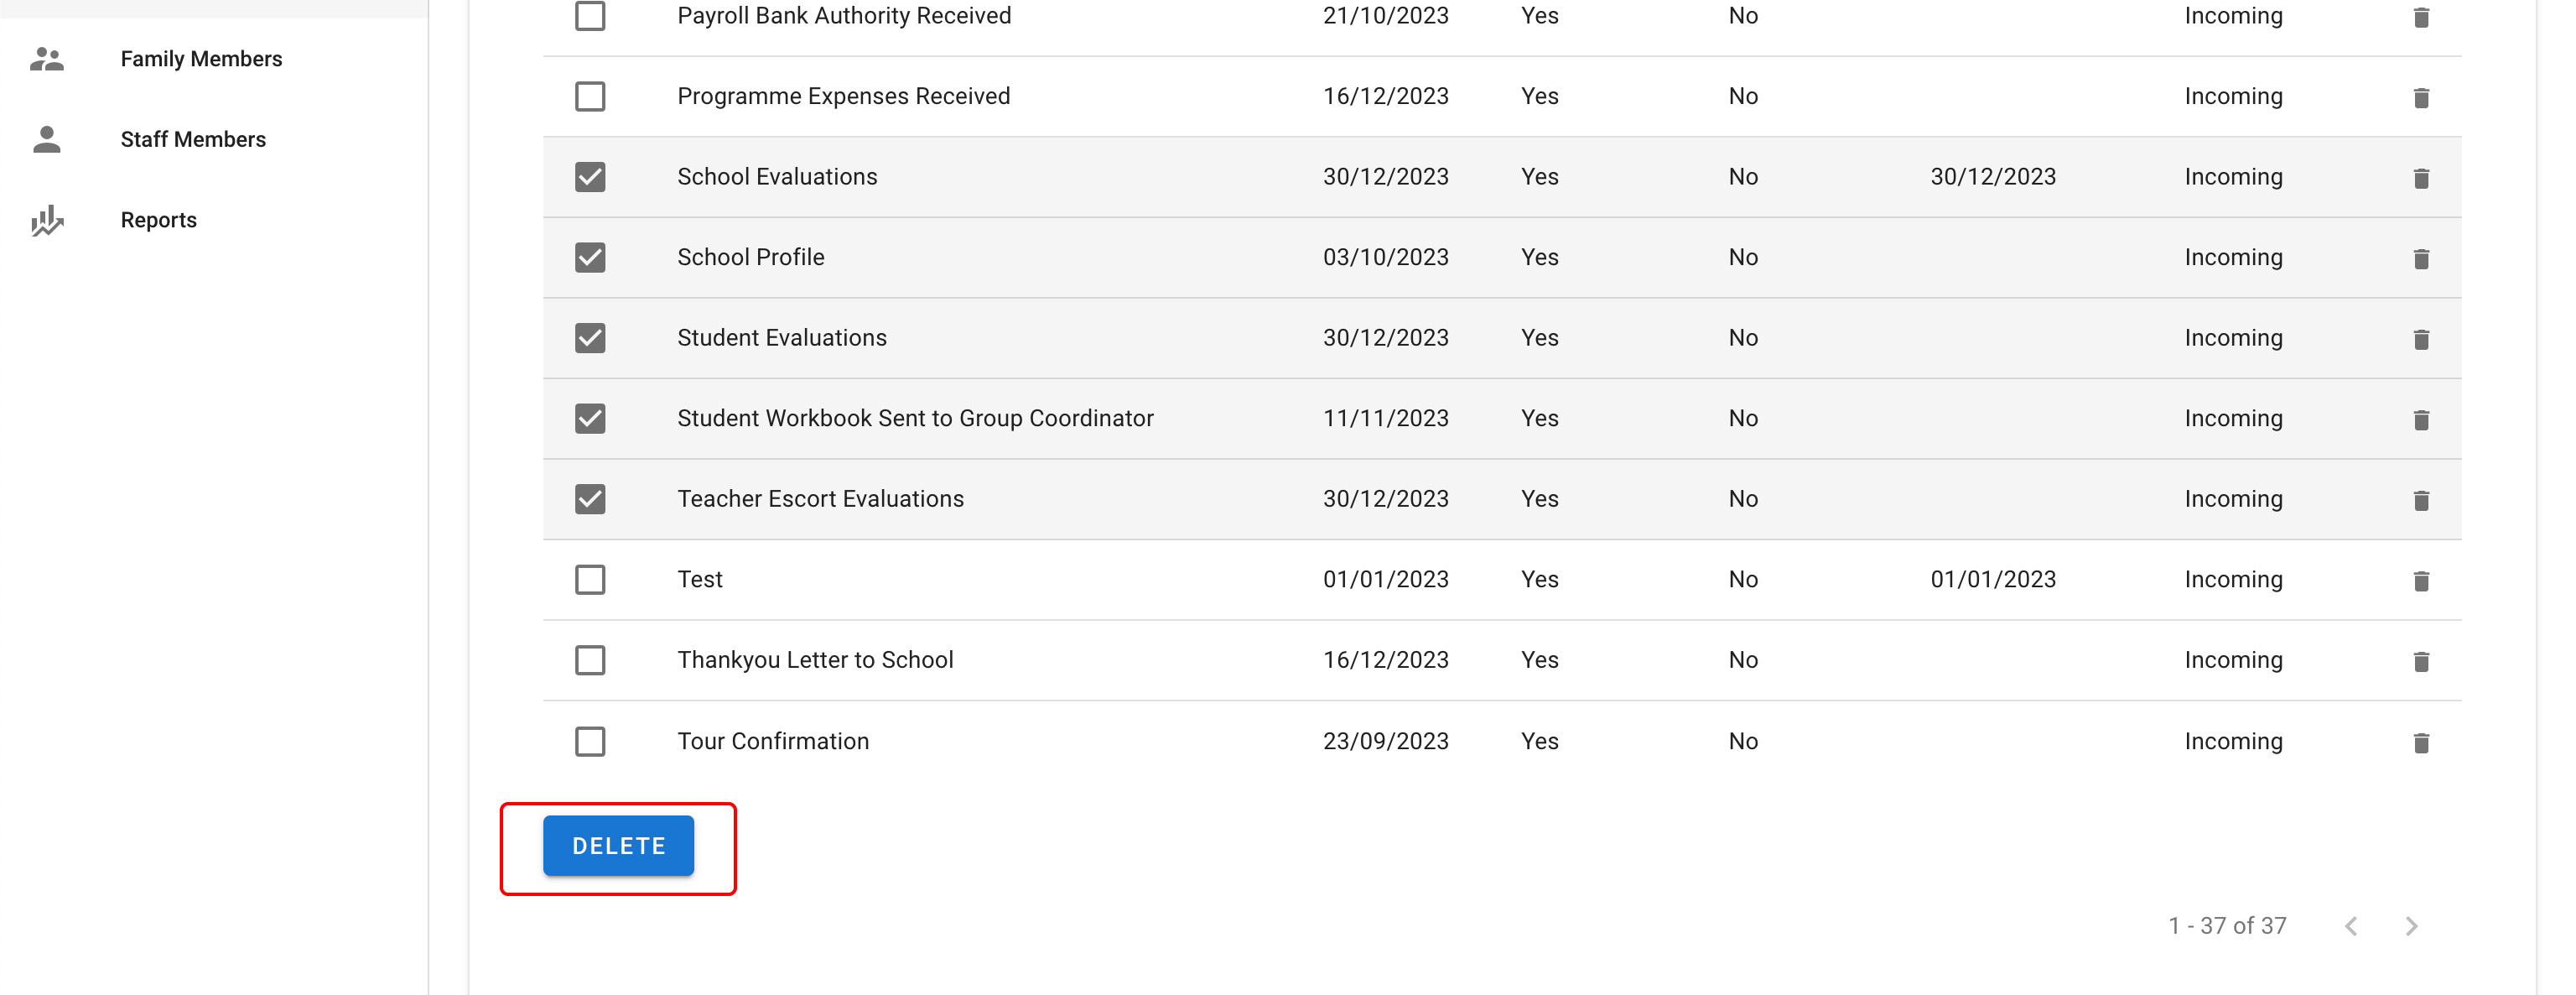Click the Reports chart icon in sidebar

[47, 220]
